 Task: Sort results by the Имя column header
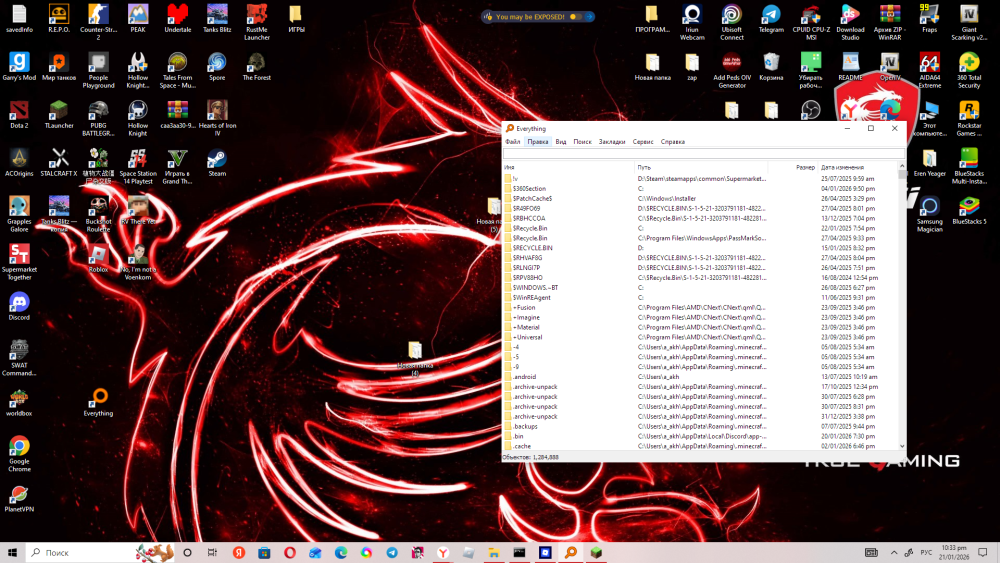tap(568, 167)
